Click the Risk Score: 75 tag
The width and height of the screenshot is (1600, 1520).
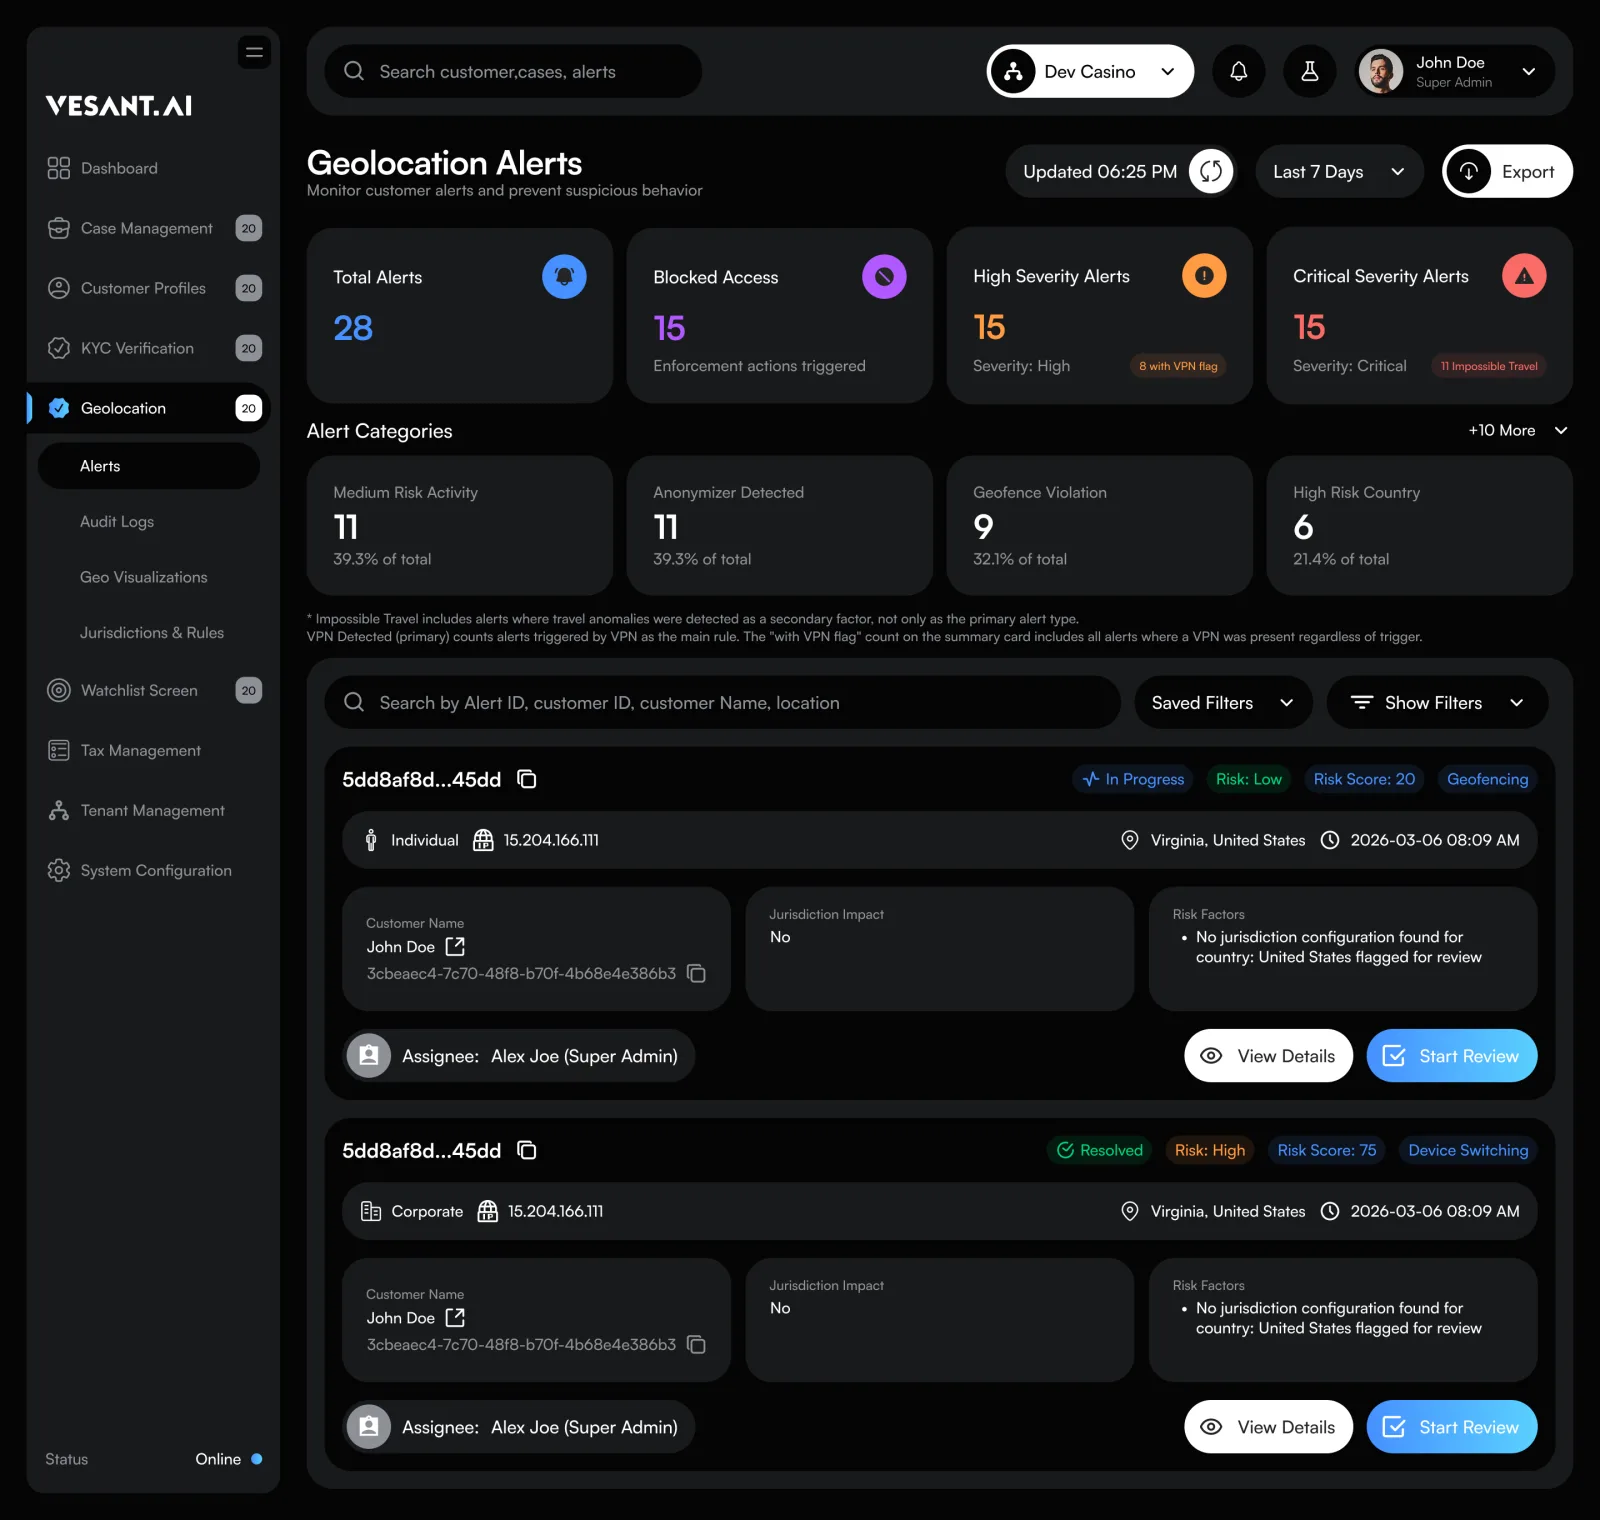(1326, 1150)
